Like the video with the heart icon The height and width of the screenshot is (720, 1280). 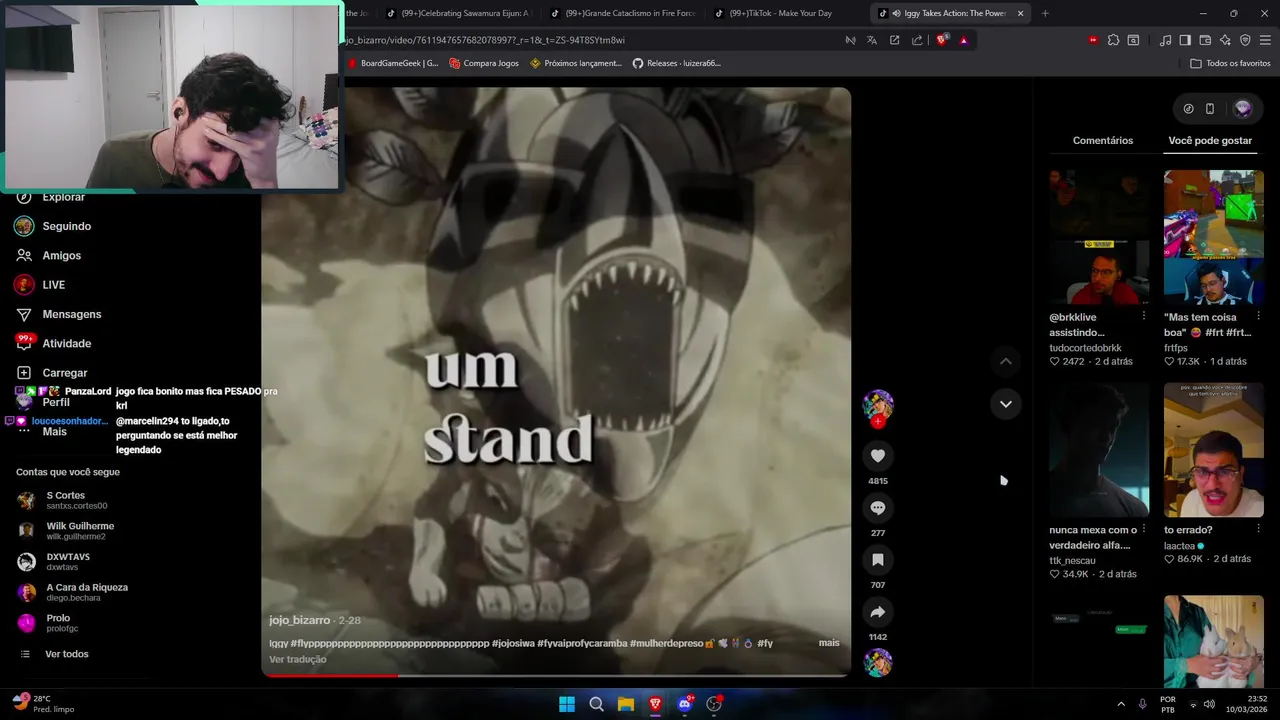pos(877,456)
